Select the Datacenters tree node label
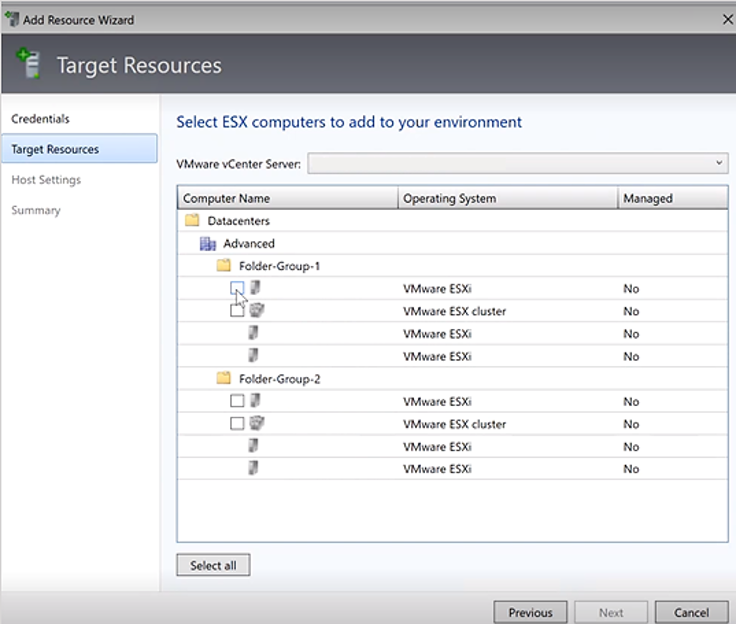This screenshot has height=624, width=736. (x=238, y=221)
